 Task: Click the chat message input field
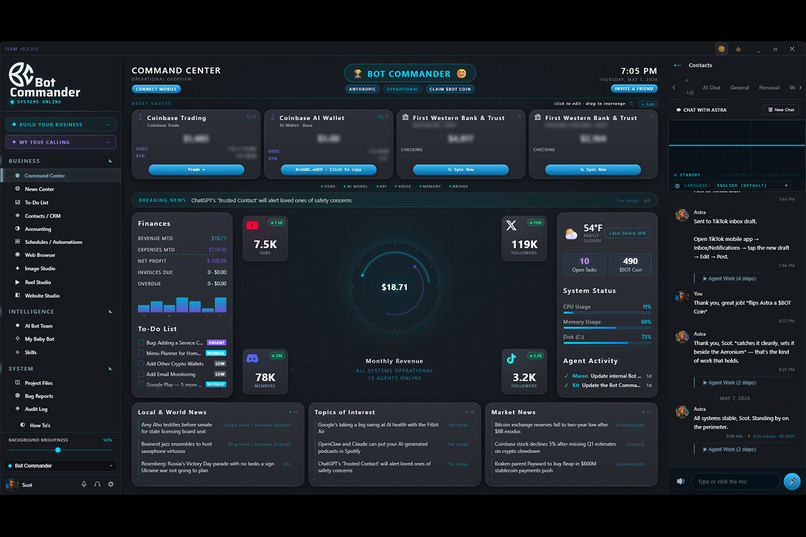(x=735, y=482)
